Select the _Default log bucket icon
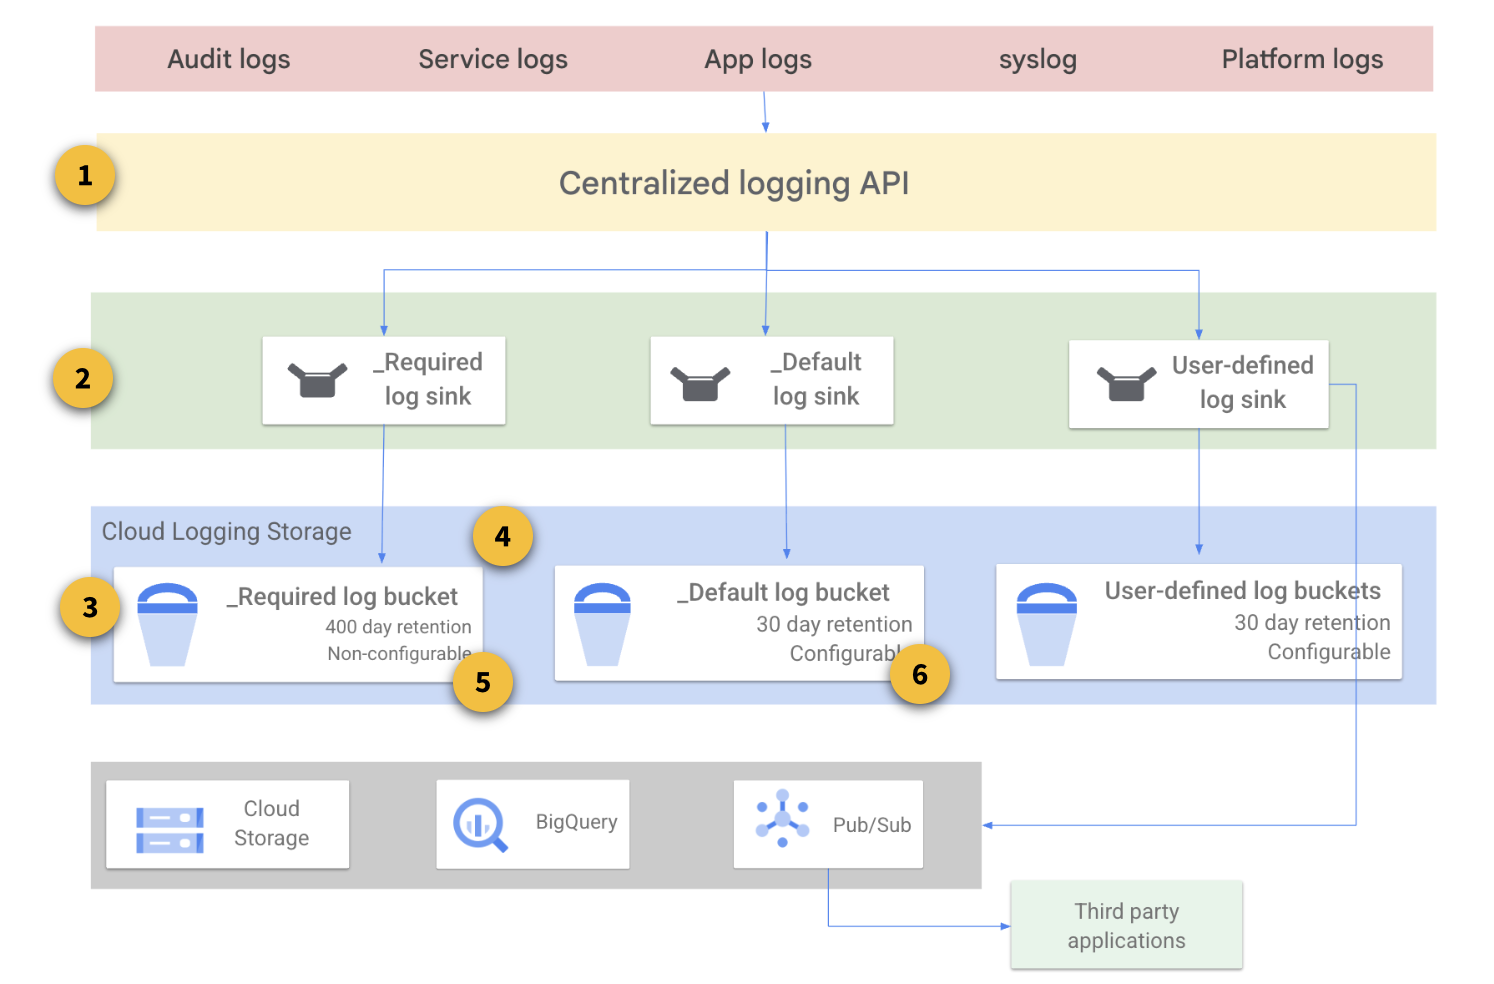The height and width of the screenshot is (984, 1494). [x=602, y=624]
